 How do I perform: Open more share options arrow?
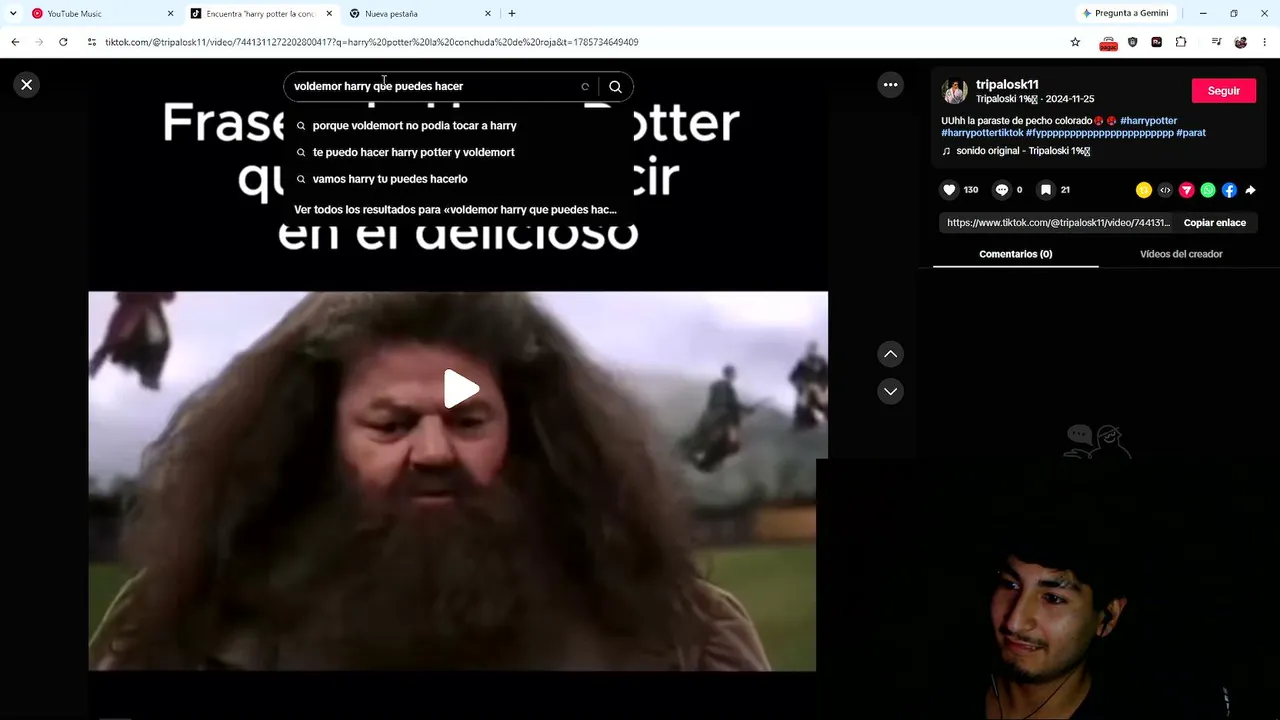[1250, 190]
